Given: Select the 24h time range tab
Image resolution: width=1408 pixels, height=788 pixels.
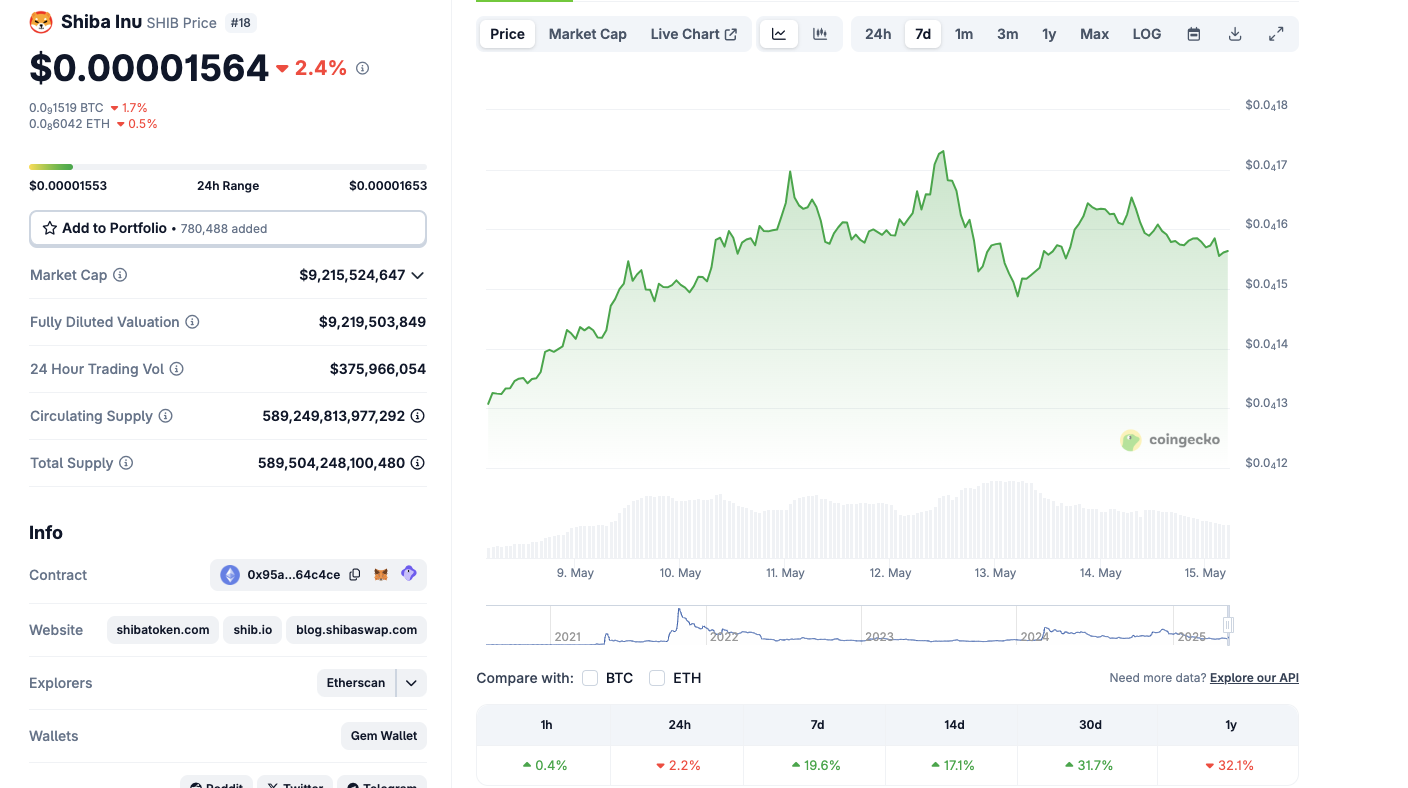Looking at the screenshot, I should tap(878, 34).
